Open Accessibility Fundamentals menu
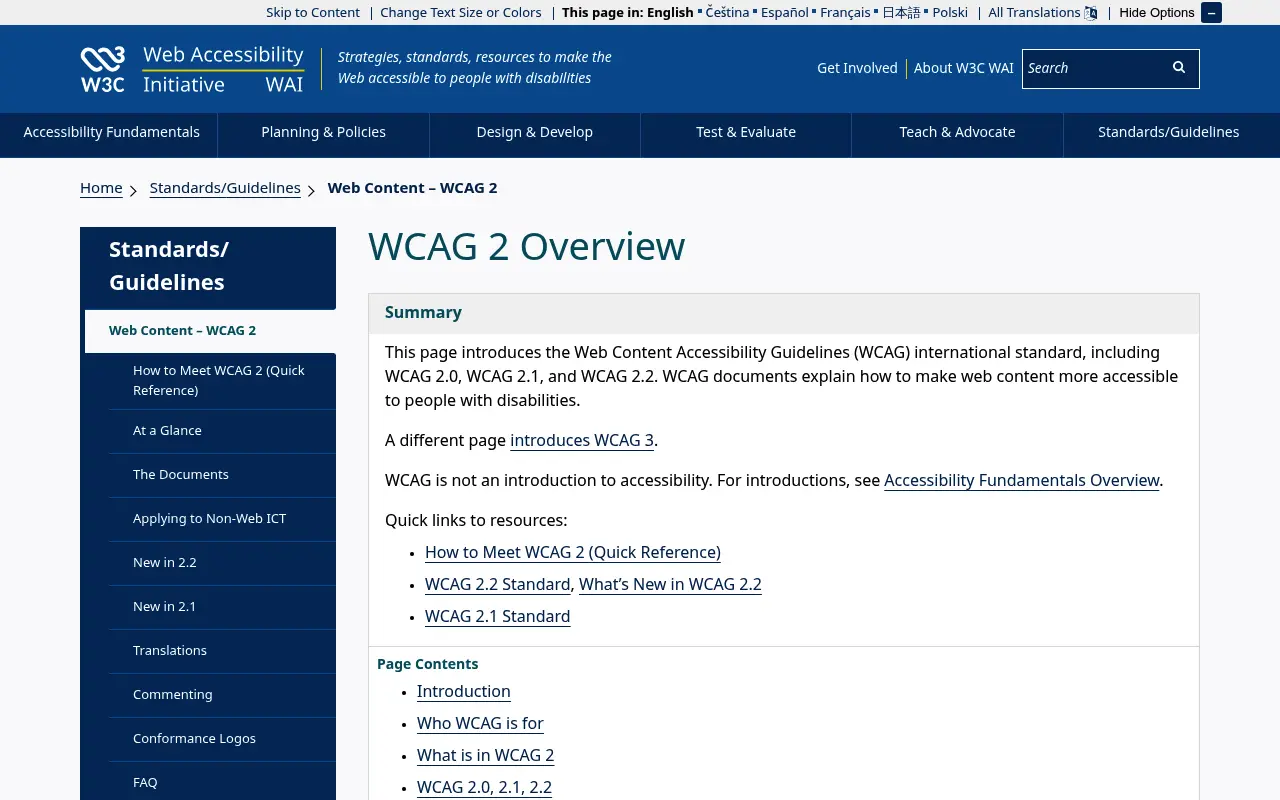The height and width of the screenshot is (800, 1280). tap(111, 132)
